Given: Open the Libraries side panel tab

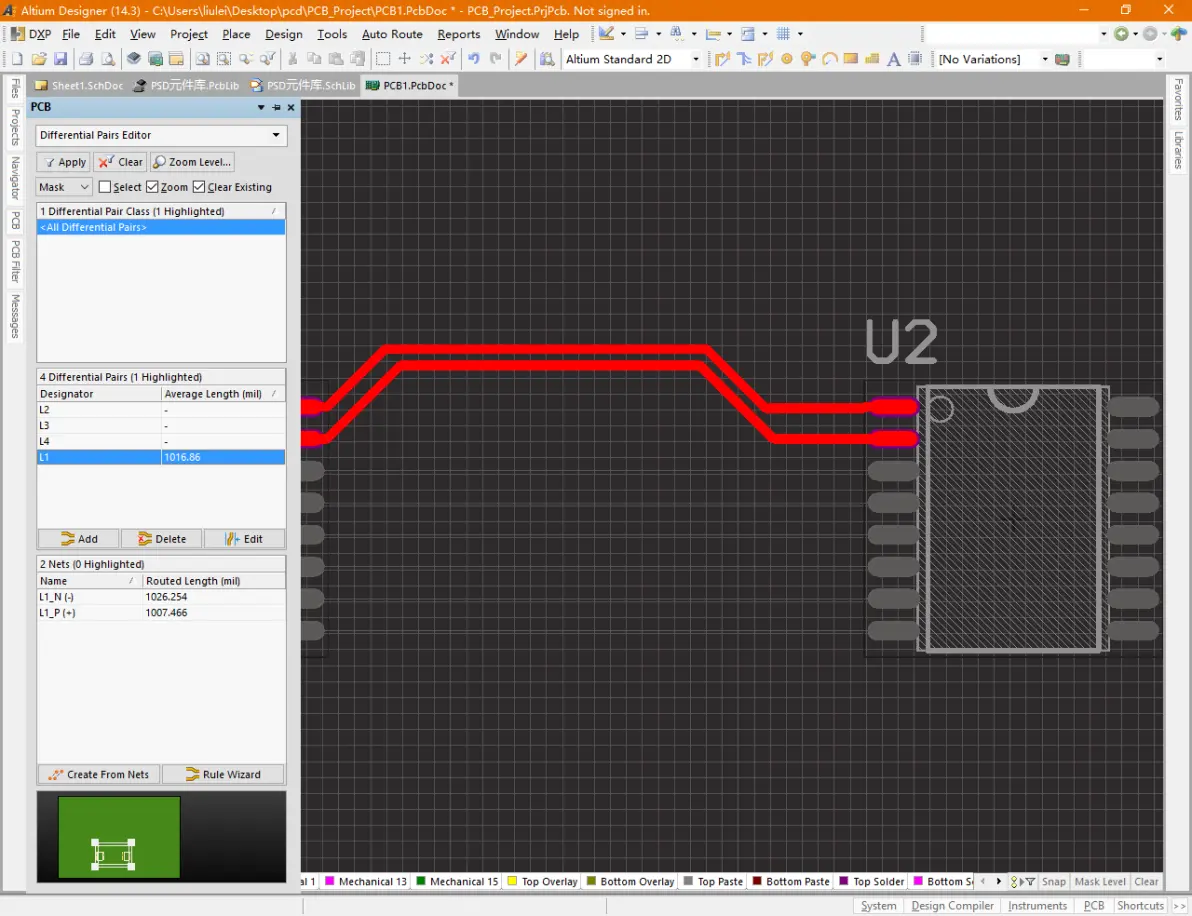Looking at the screenshot, I should [1178, 151].
